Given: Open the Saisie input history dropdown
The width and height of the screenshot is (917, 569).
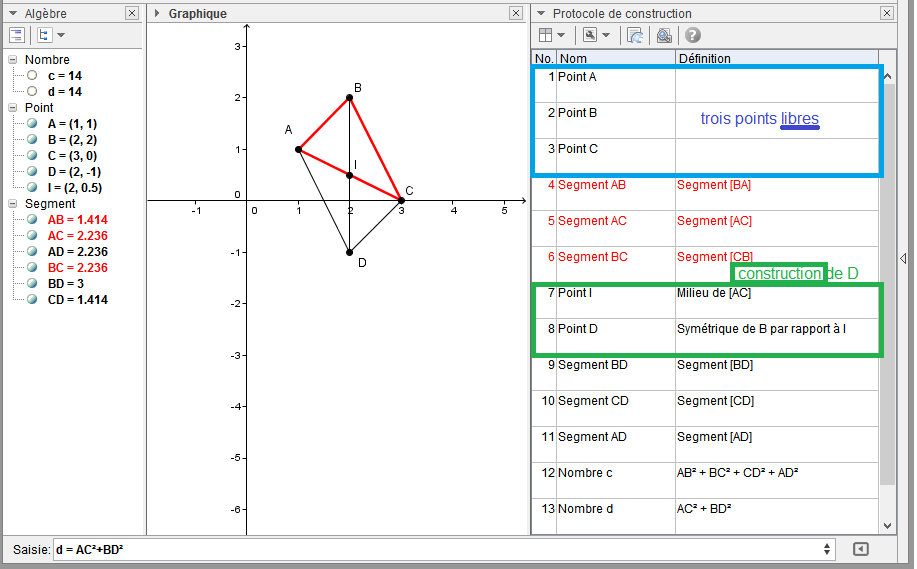Looking at the screenshot, I should pyautogui.click(x=826, y=549).
